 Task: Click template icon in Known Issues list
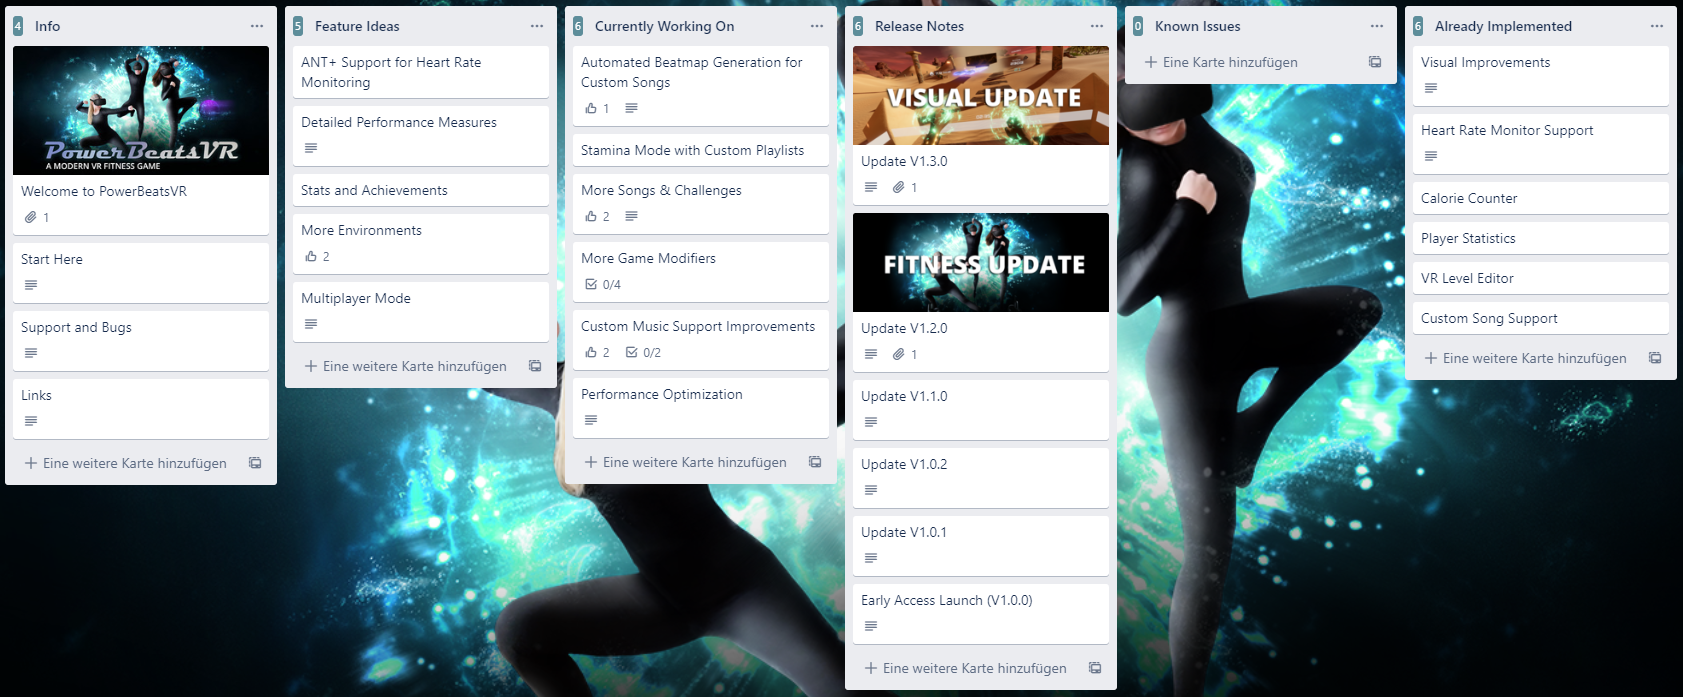click(x=1375, y=62)
